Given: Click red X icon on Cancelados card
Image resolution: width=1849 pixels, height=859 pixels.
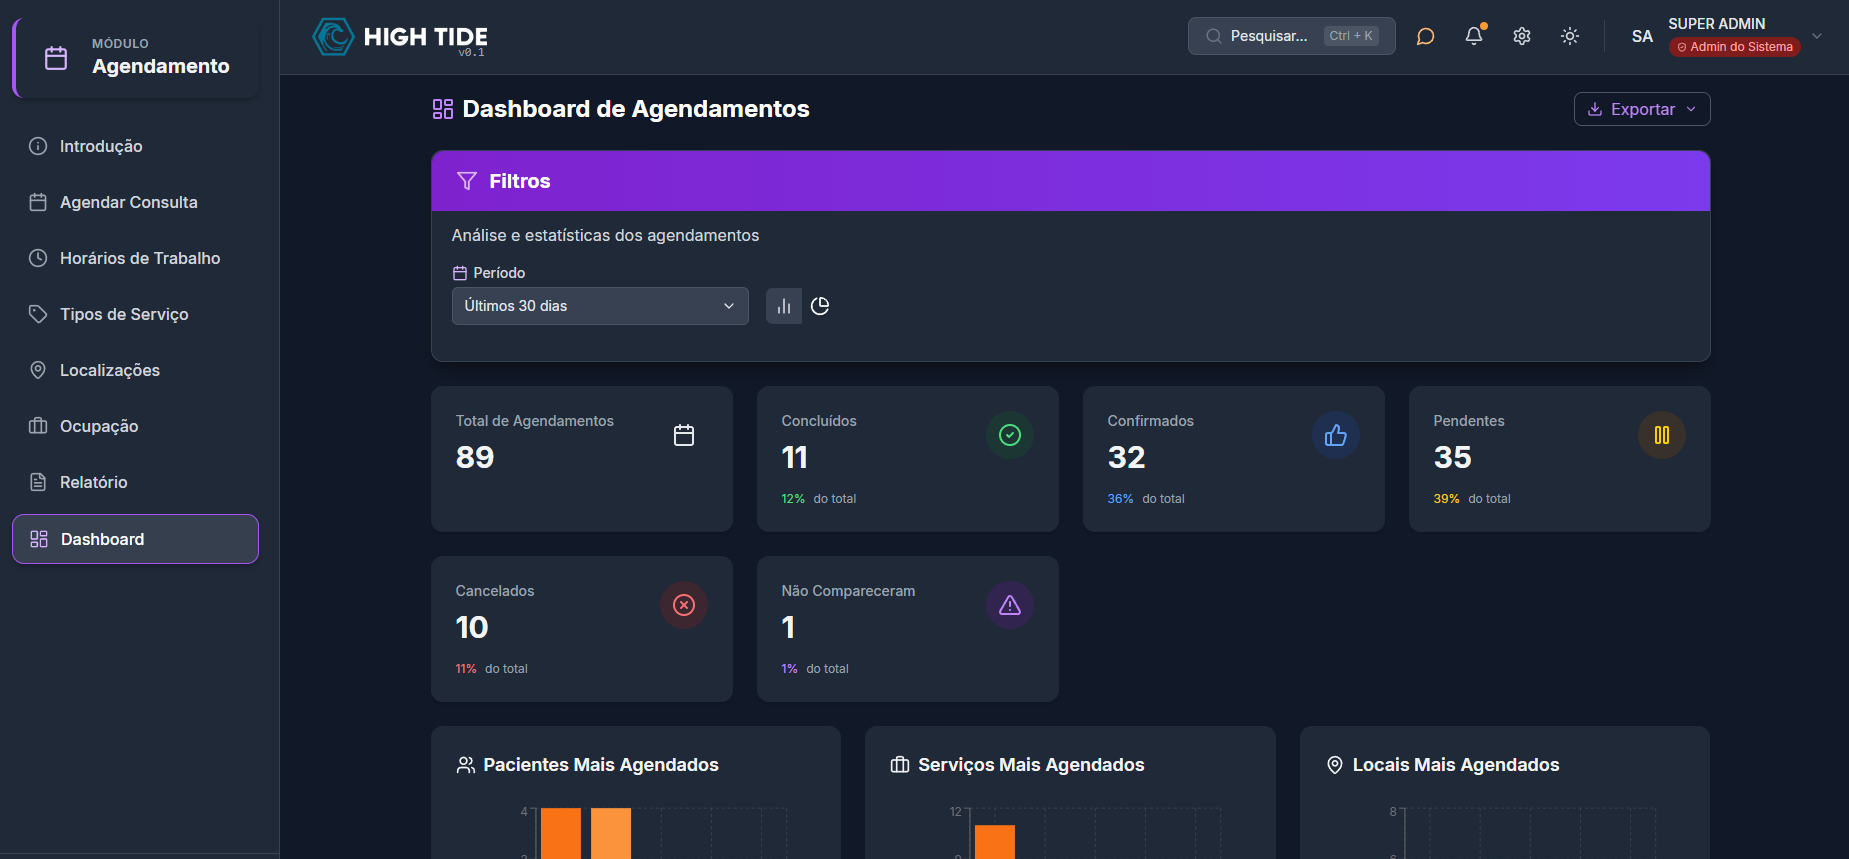Looking at the screenshot, I should click(684, 605).
